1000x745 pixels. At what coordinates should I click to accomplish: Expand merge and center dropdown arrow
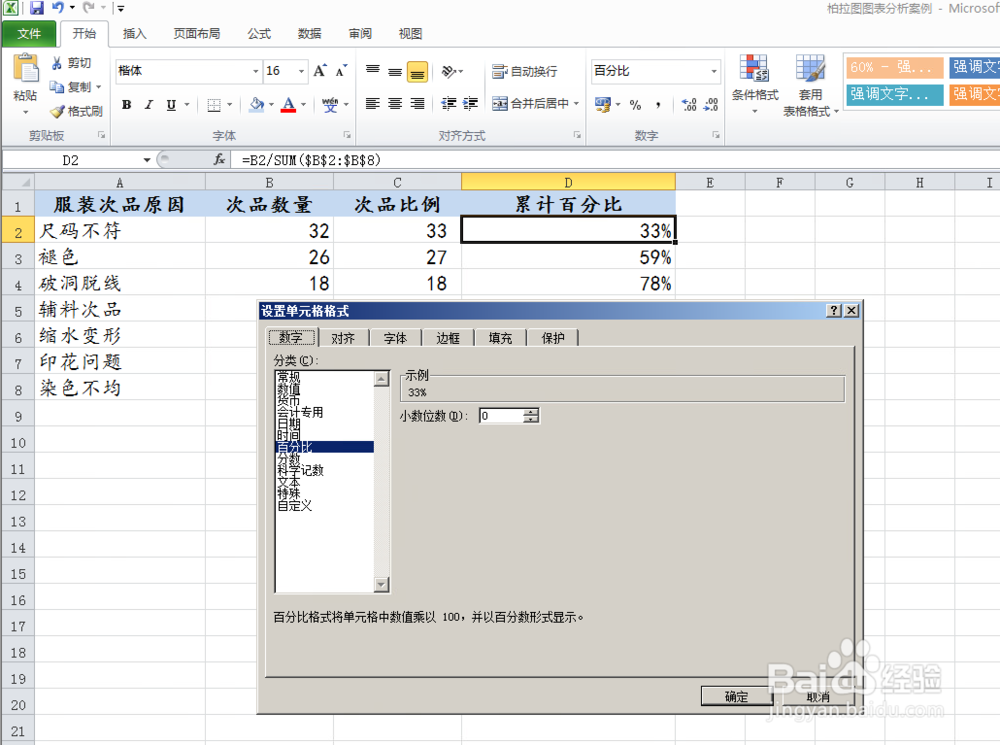pos(577,103)
